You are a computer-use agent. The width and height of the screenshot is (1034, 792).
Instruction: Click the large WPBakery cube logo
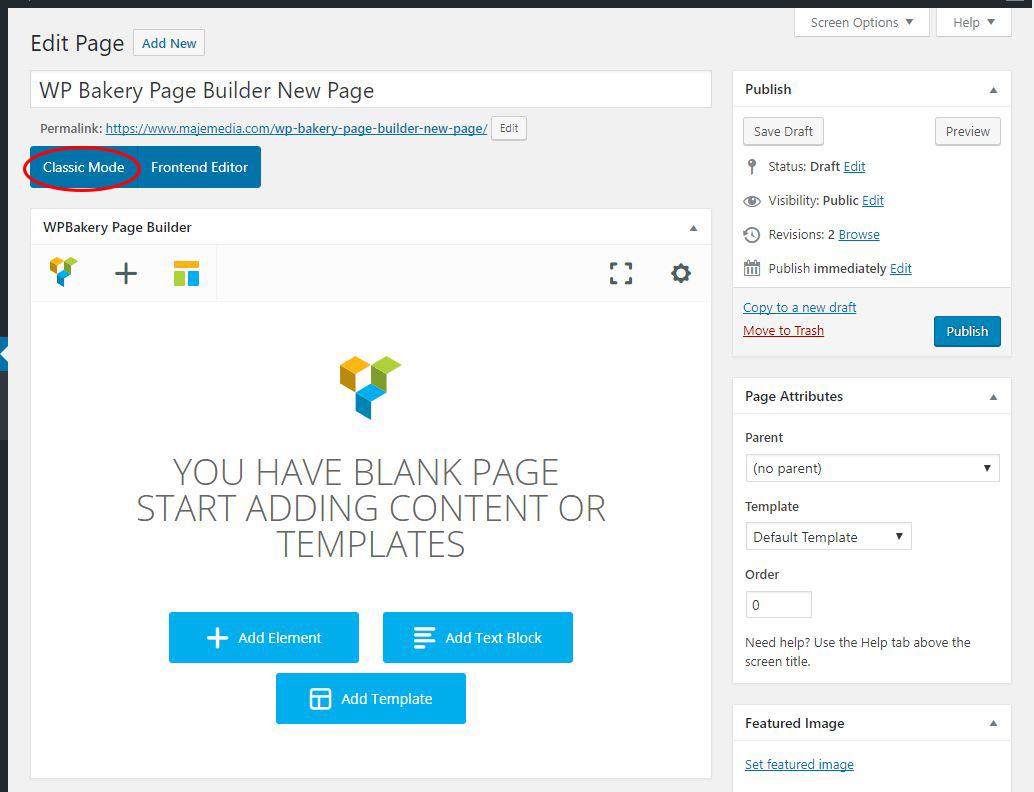pos(370,386)
